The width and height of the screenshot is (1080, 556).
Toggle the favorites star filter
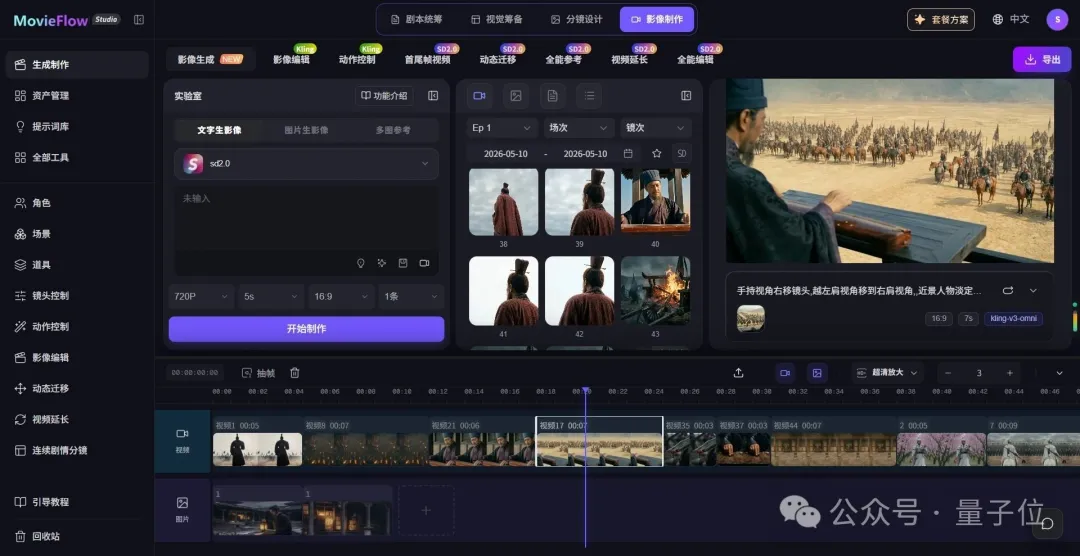pyautogui.click(x=656, y=153)
